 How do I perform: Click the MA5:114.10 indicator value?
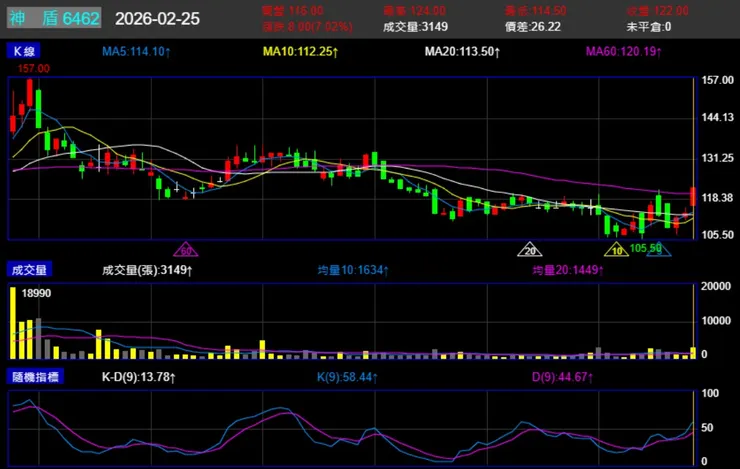coord(136,51)
